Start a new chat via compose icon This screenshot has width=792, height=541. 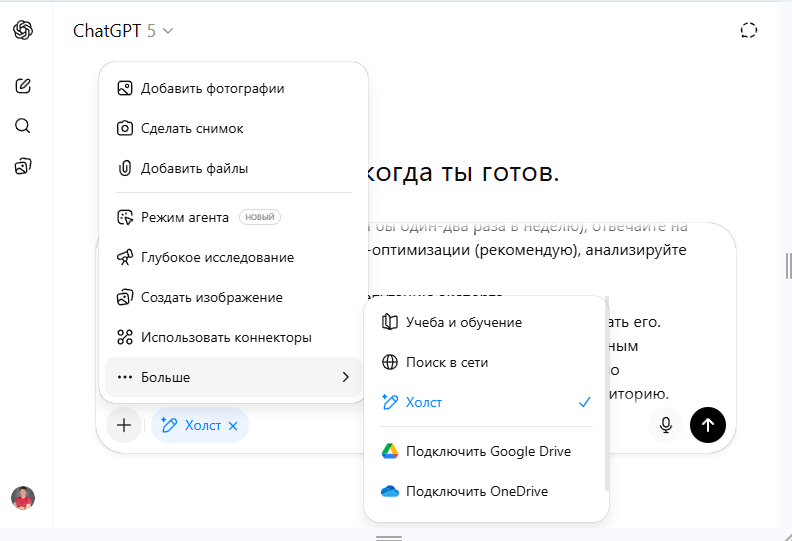tap(23, 86)
